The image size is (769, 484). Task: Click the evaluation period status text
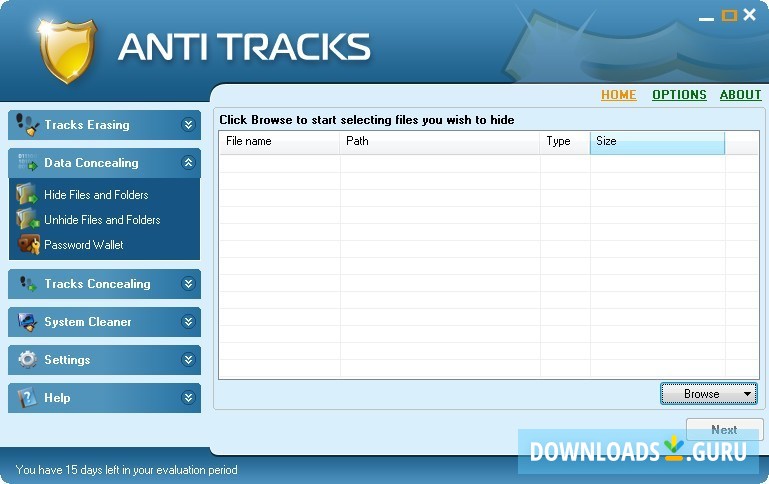pos(127,470)
